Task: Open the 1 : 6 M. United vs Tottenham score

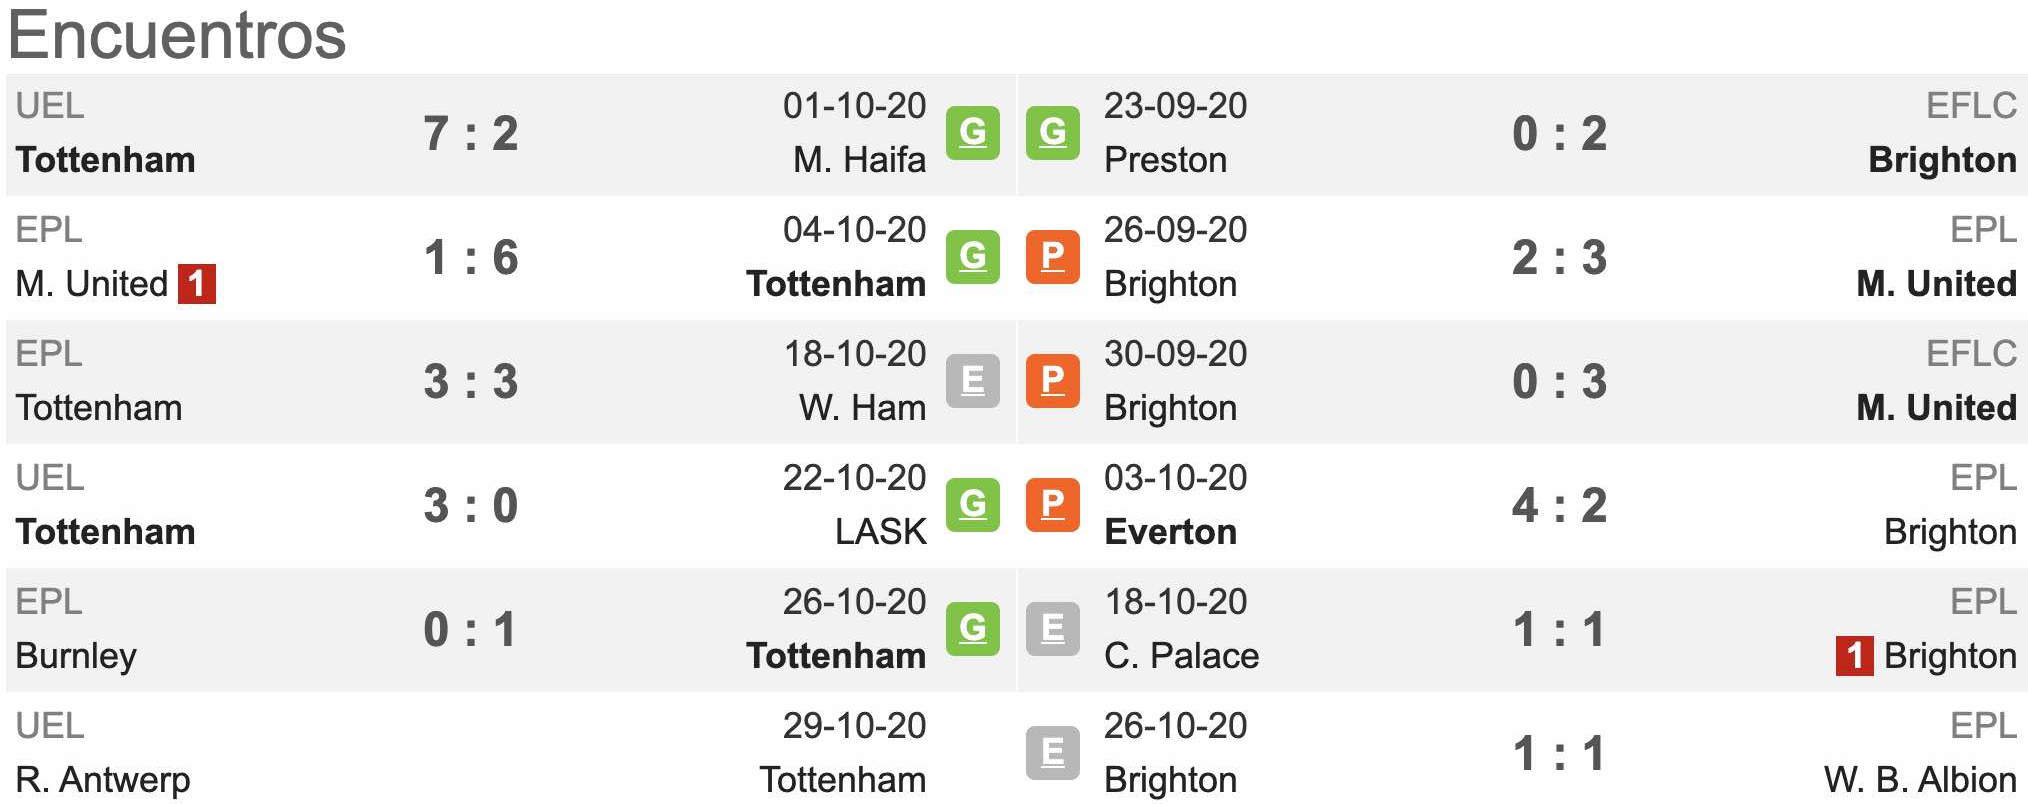Action: tap(471, 258)
